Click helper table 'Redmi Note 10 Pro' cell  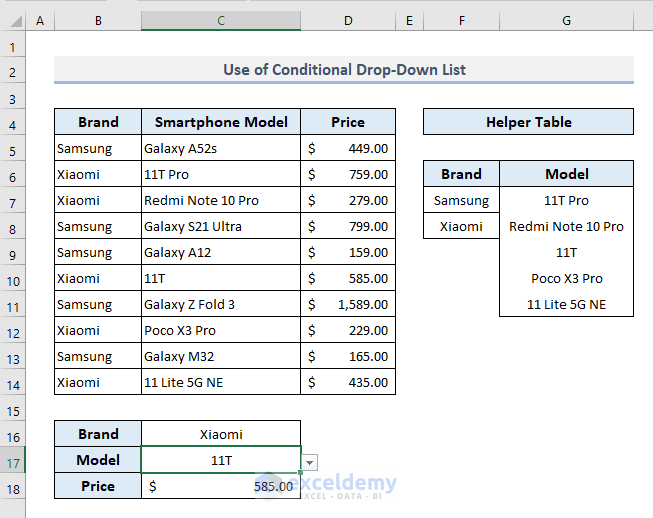pyautogui.click(x=566, y=226)
